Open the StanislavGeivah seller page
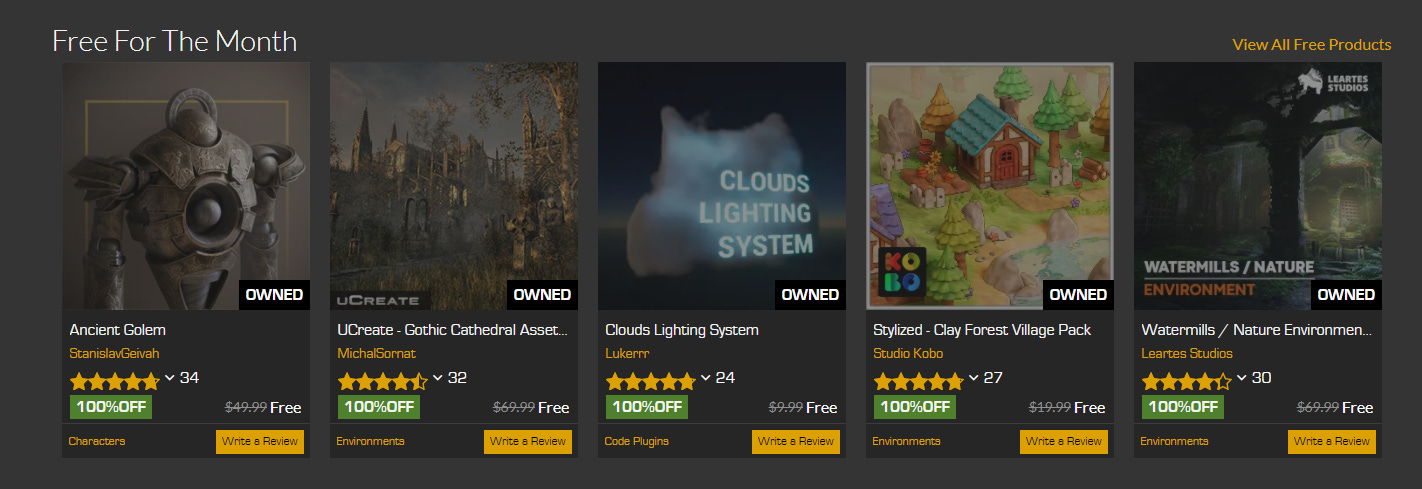 114,353
